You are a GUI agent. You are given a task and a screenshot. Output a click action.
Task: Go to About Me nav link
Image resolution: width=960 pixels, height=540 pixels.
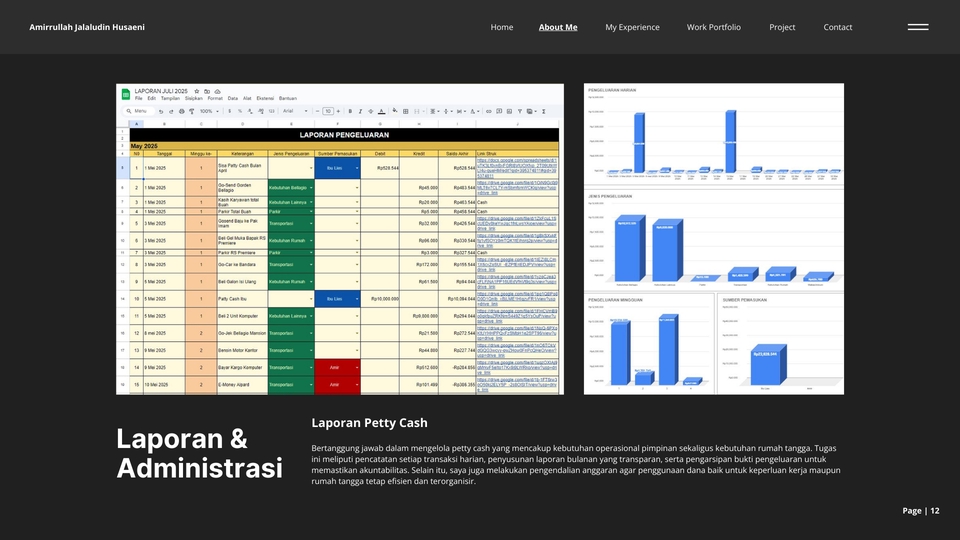[558, 27]
